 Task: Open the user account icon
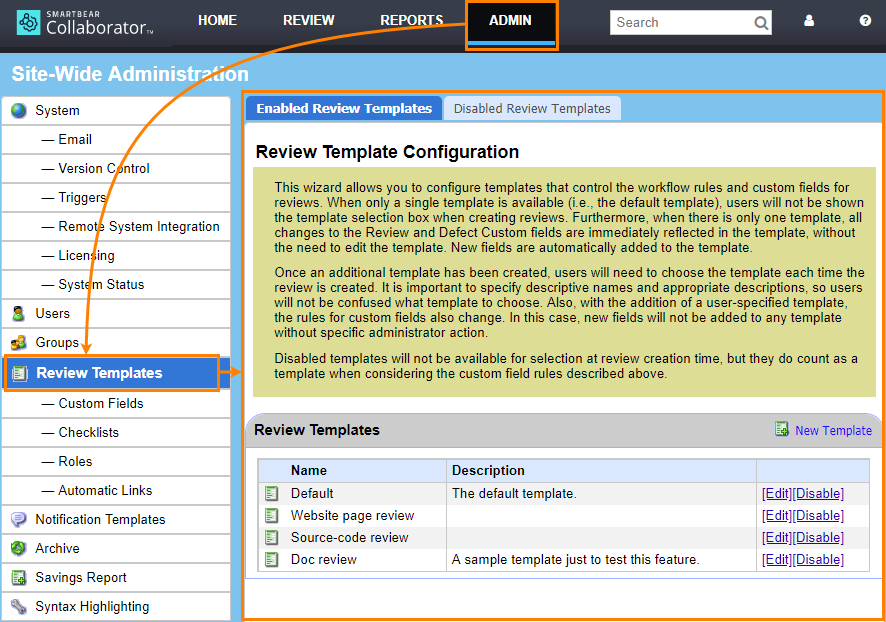(809, 20)
